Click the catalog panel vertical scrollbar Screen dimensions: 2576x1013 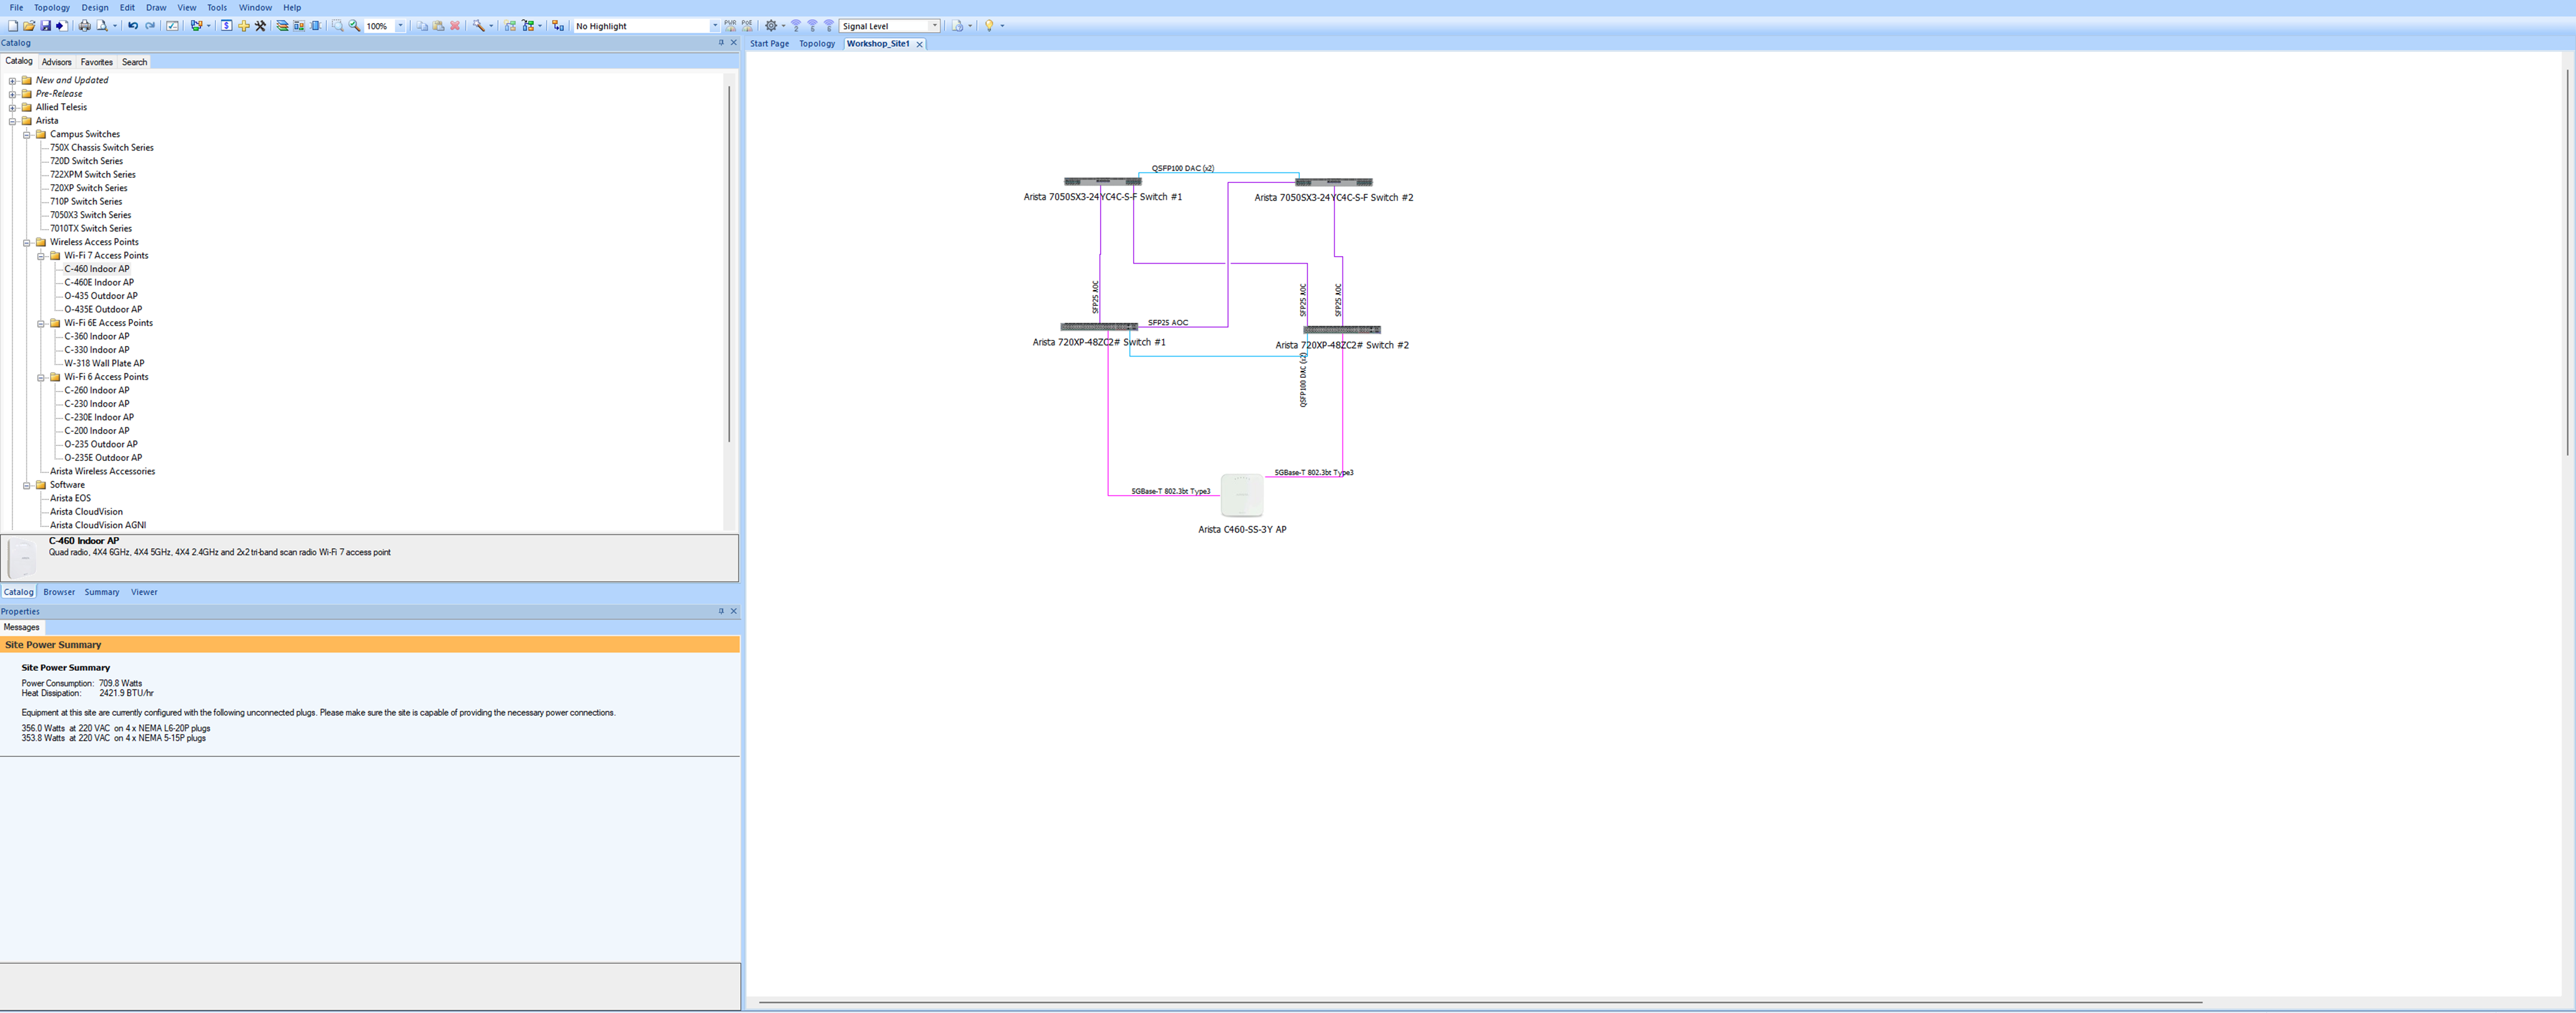coord(729,265)
